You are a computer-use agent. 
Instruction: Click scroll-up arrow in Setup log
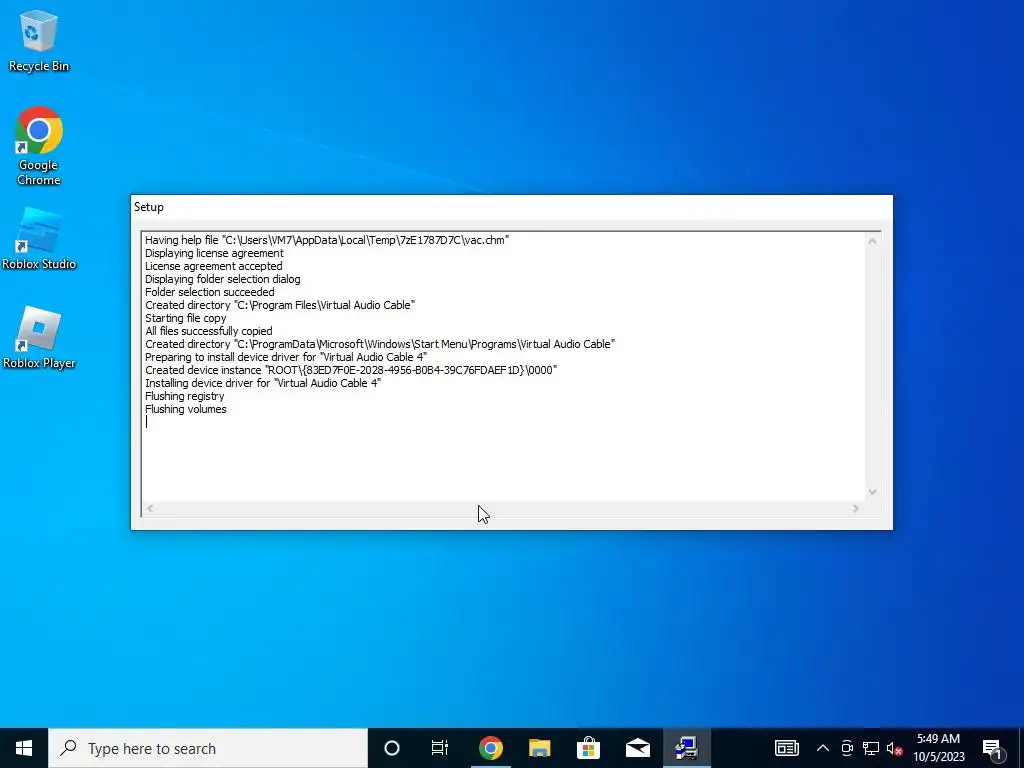(872, 241)
